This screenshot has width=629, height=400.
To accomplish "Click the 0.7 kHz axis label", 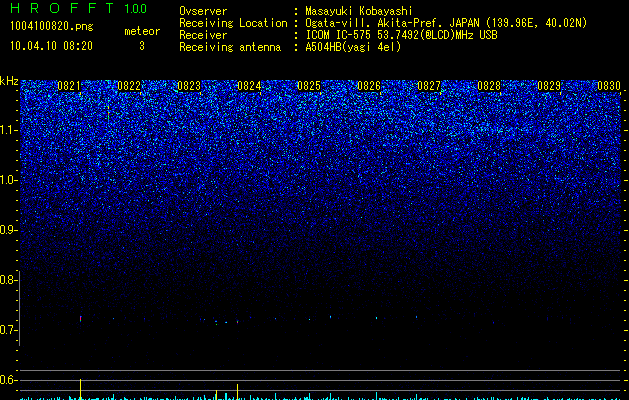I will (x=8, y=330).
